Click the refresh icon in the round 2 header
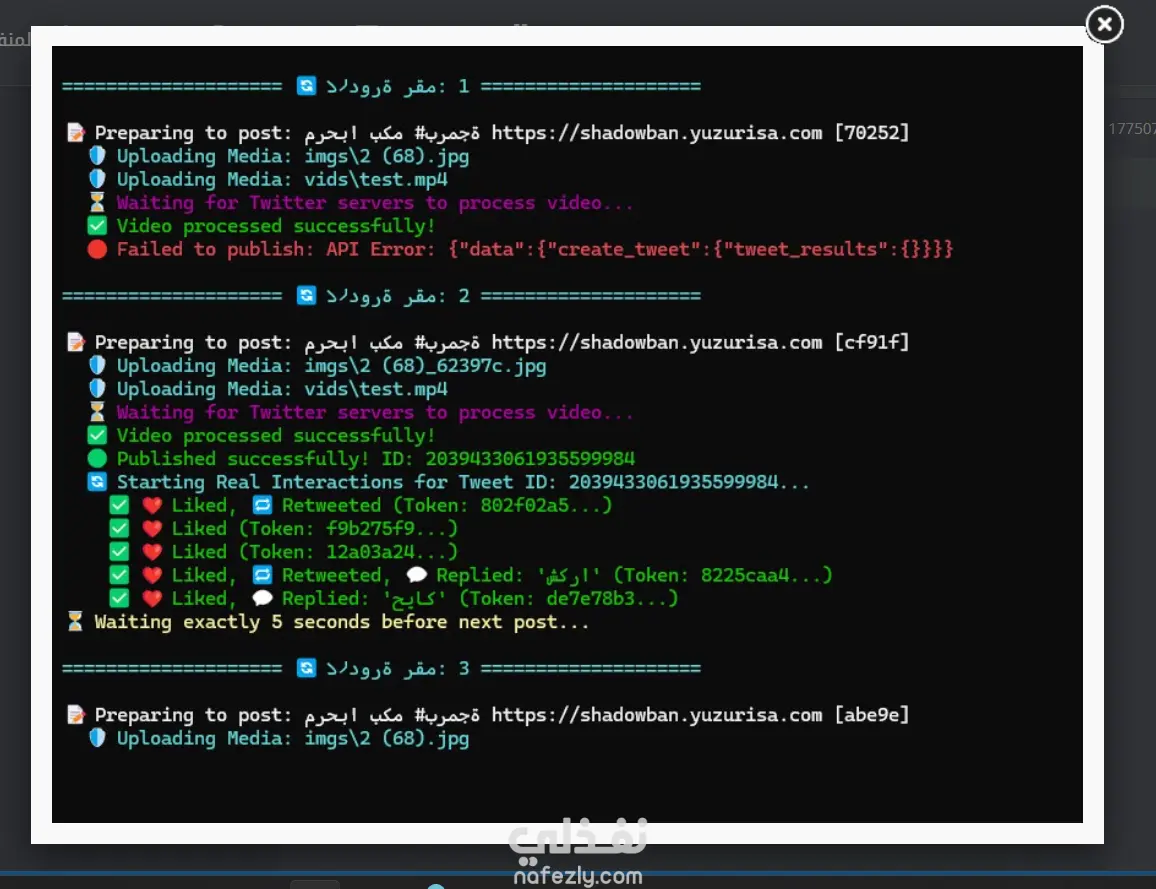 point(306,296)
